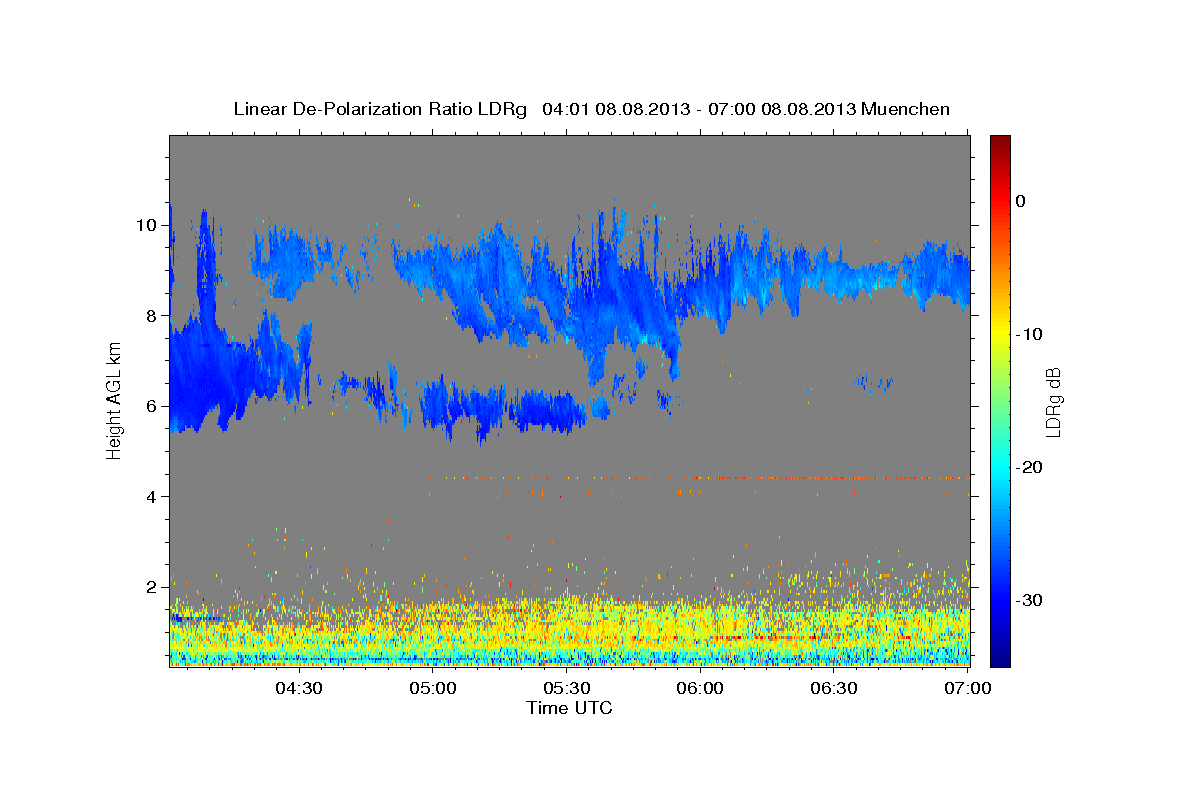Click the plot title 'Linear De-Polarization Ratio LDRg'
The width and height of the screenshot is (1200, 800).
[380, 109]
